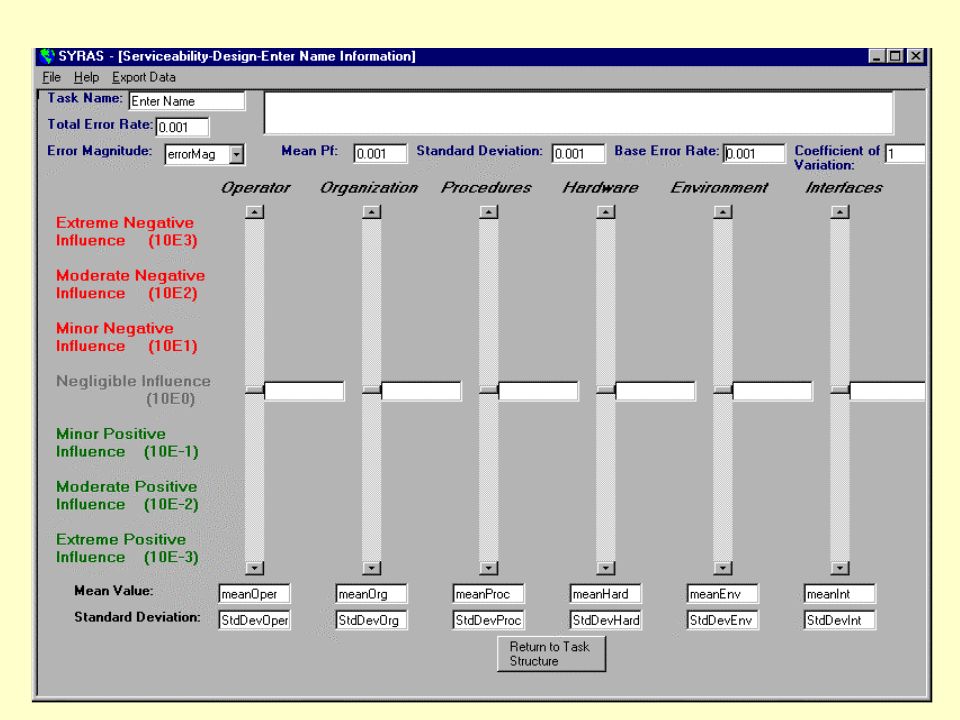
Task: Select the Minor Negative Influence (10E1) label
Action: click(x=127, y=337)
